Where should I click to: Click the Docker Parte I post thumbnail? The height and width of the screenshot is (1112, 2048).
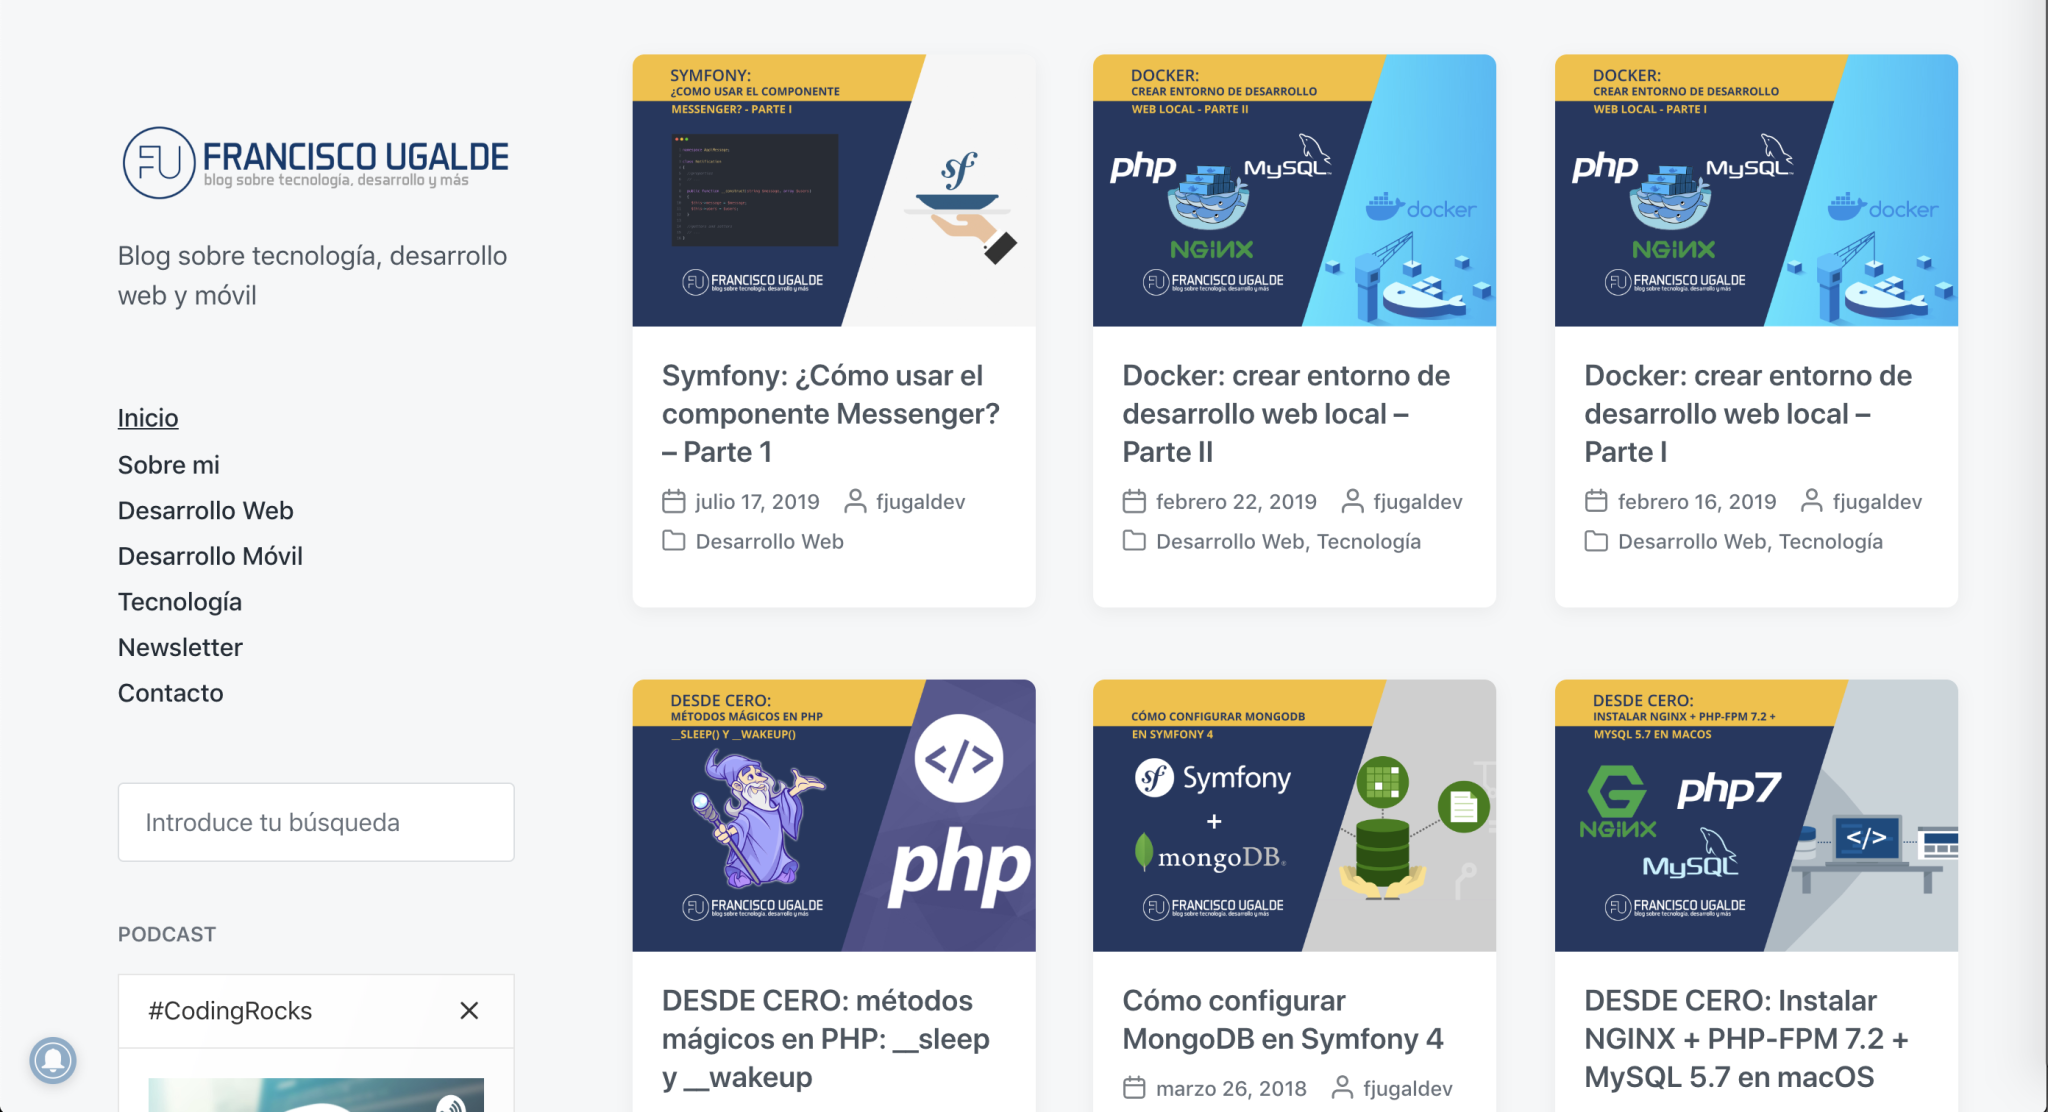[x=1756, y=190]
